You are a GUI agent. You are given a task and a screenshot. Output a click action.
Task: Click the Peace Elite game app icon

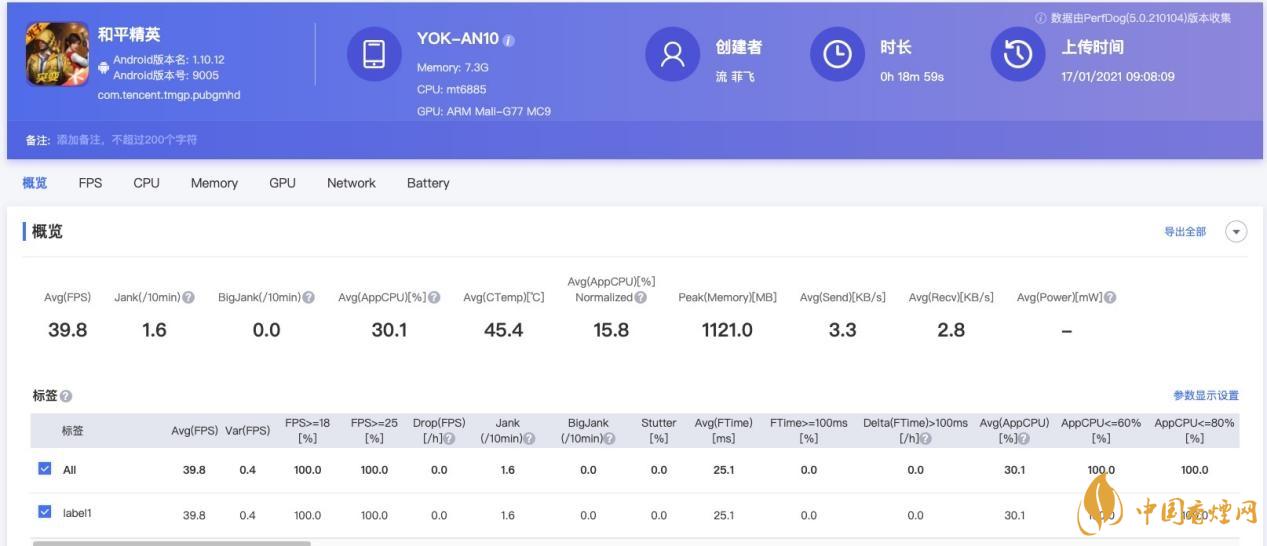click(x=57, y=54)
